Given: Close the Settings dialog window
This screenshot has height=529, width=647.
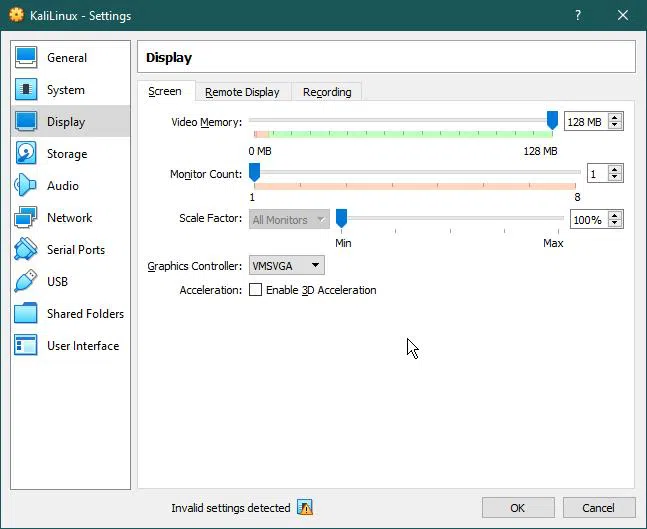Looking at the screenshot, I should (x=623, y=15).
